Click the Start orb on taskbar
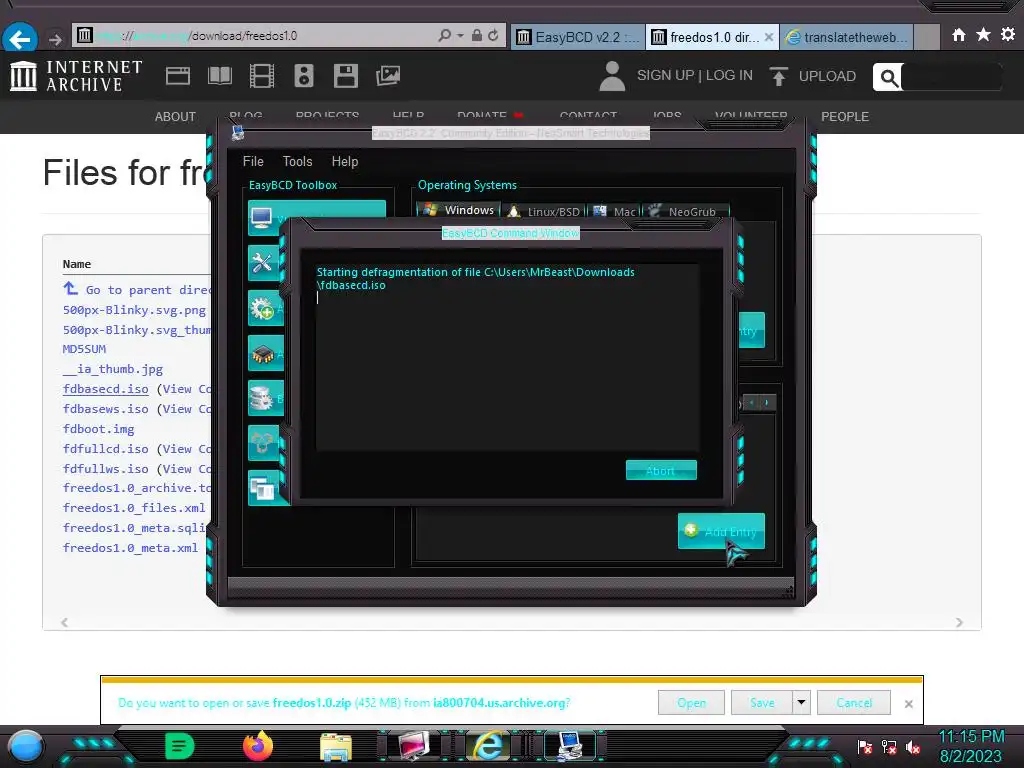Screen dimensions: 1024x768 pos(26,746)
